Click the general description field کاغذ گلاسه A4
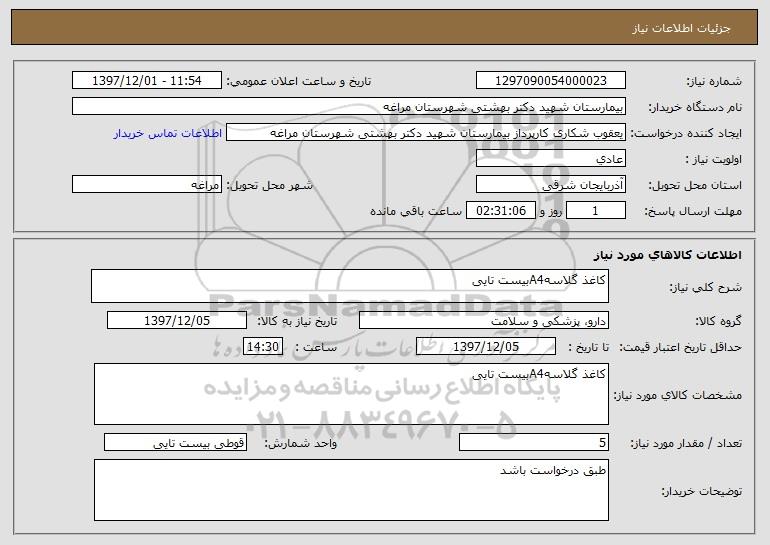Viewport: 770px width, 545px height. pyautogui.click(x=350, y=286)
